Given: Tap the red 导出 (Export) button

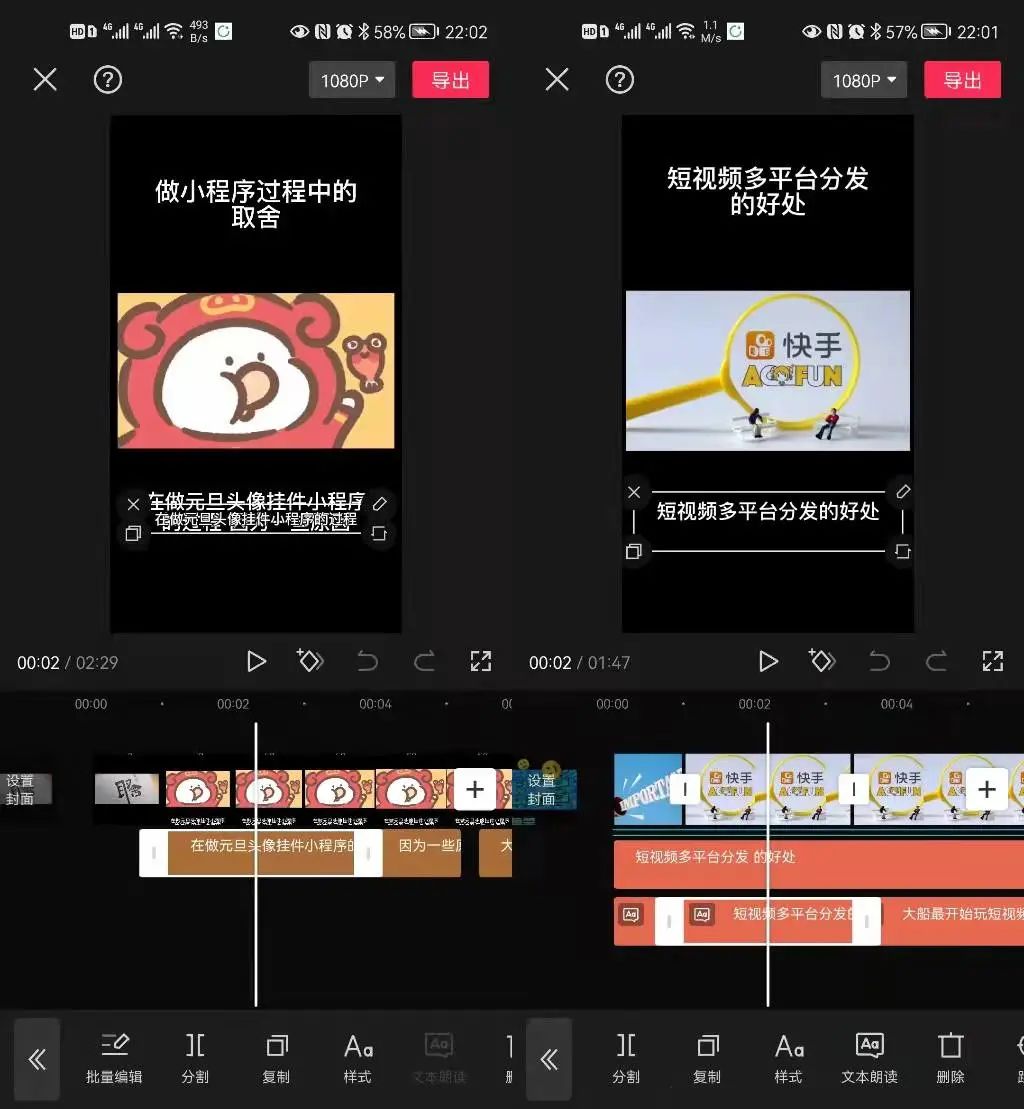Looking at the screenshot, I should point(450,80).
